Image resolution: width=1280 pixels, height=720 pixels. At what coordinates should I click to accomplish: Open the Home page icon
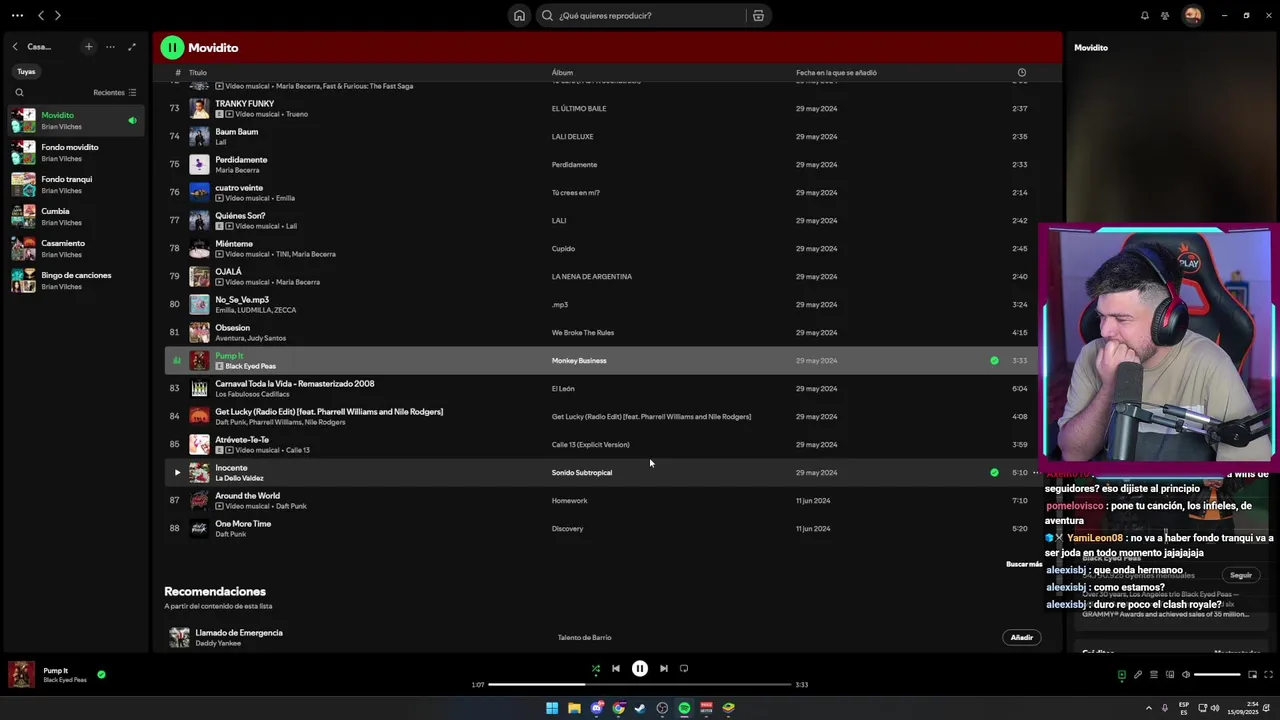click(519, 15)
